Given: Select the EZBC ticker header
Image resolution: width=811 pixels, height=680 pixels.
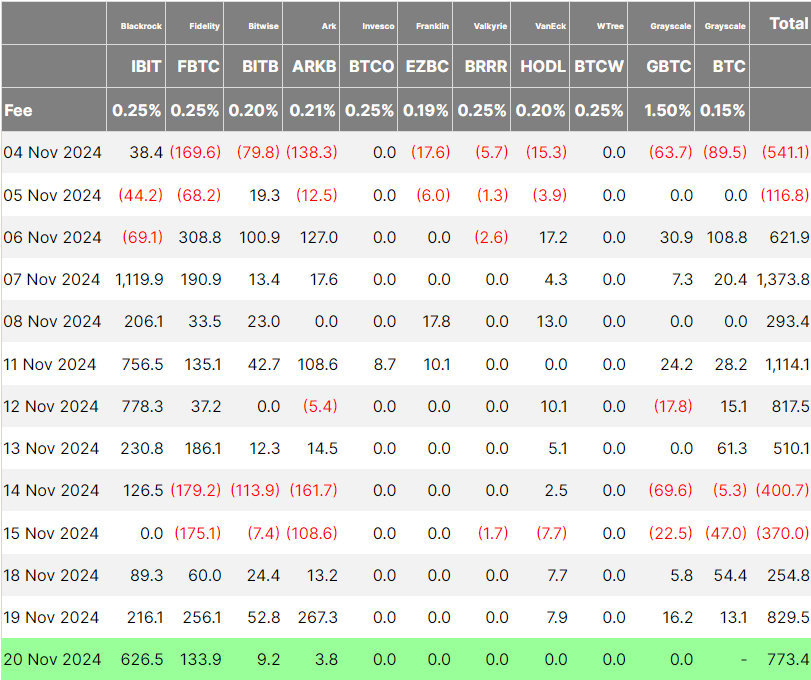Looking at the screenshot, I should 426,67.
